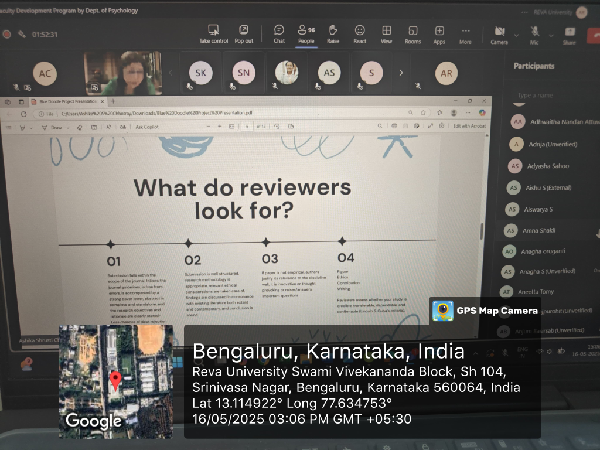Zoom out the PDF with minus button
Screen dimensions: 600x450
pos(208,126)
